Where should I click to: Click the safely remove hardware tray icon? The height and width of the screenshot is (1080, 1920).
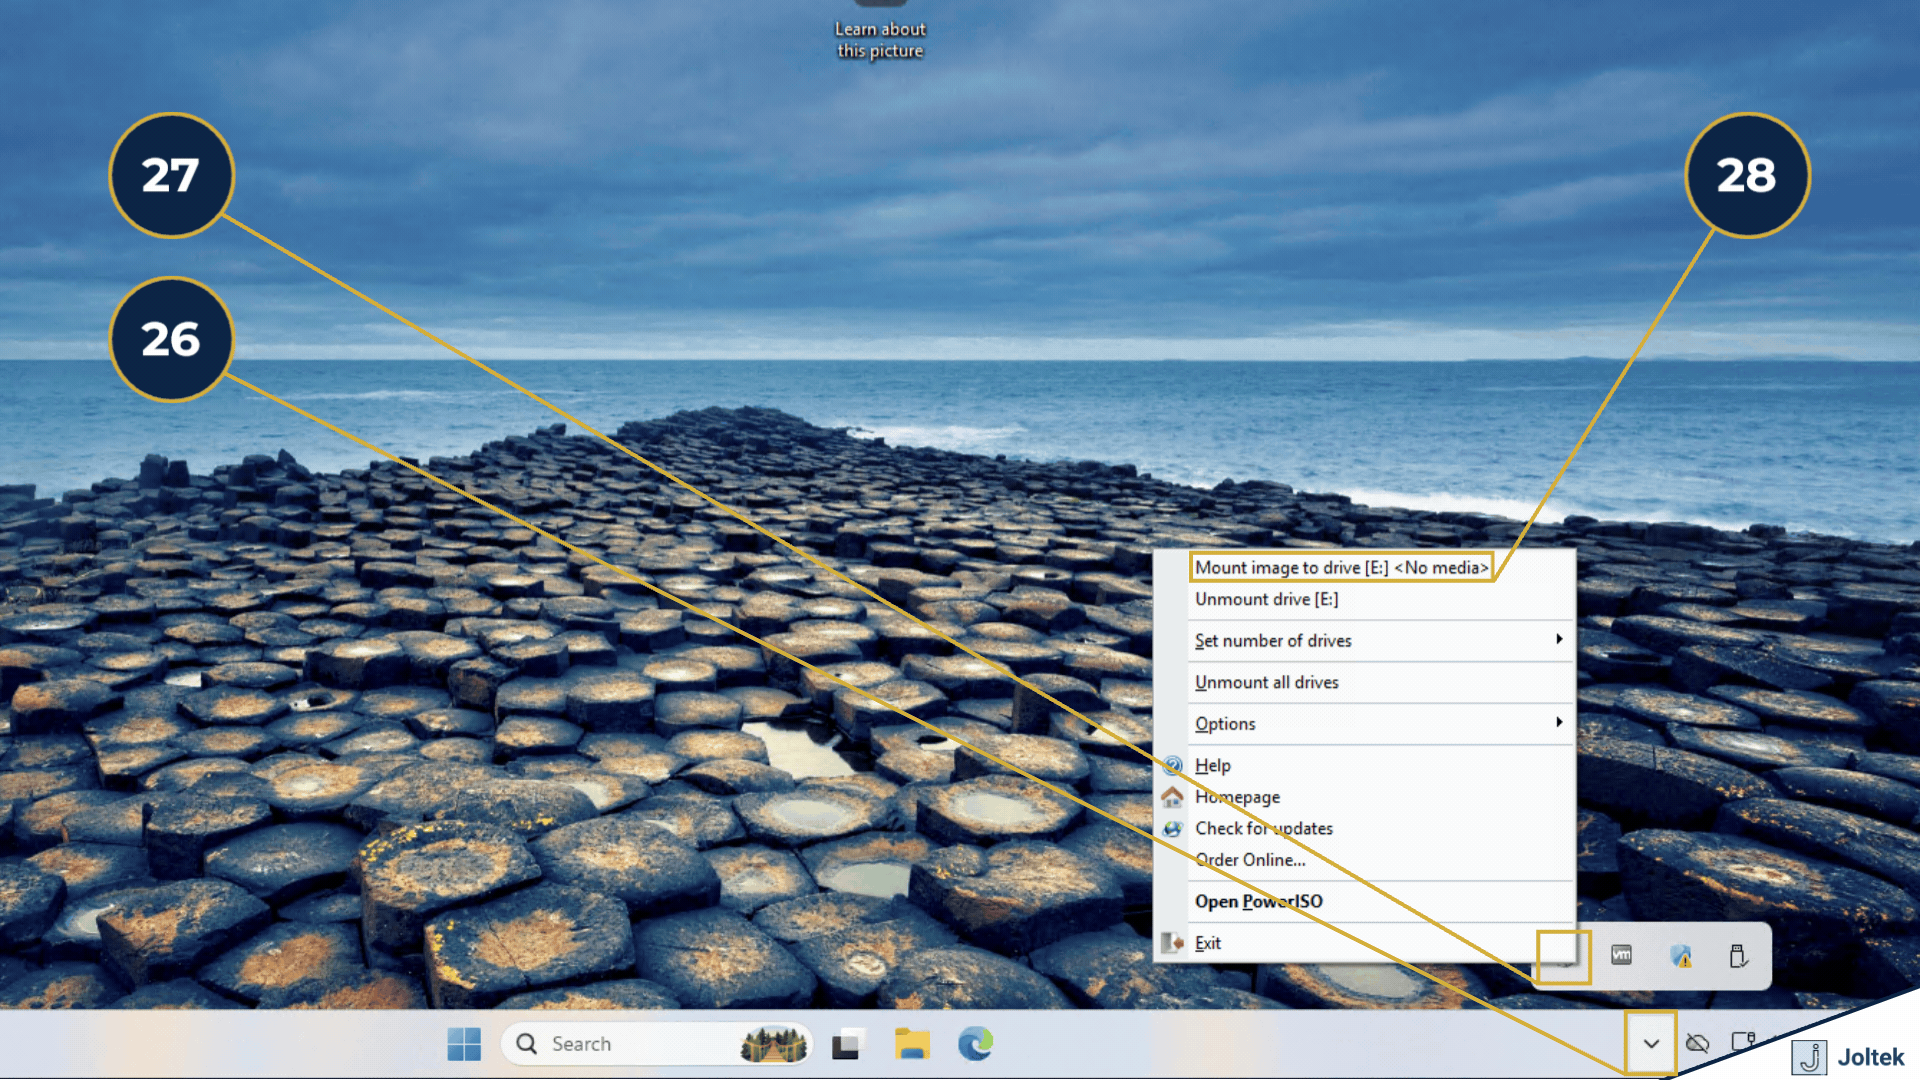point(1740,956)
